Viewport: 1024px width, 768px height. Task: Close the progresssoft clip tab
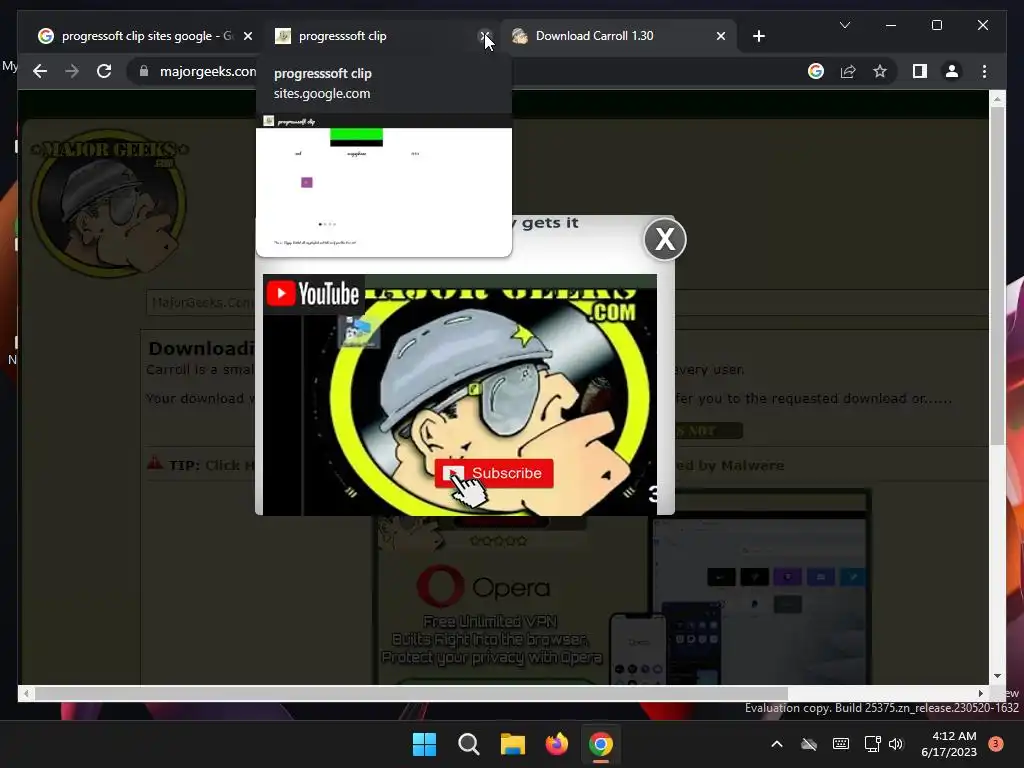(485, 36)
